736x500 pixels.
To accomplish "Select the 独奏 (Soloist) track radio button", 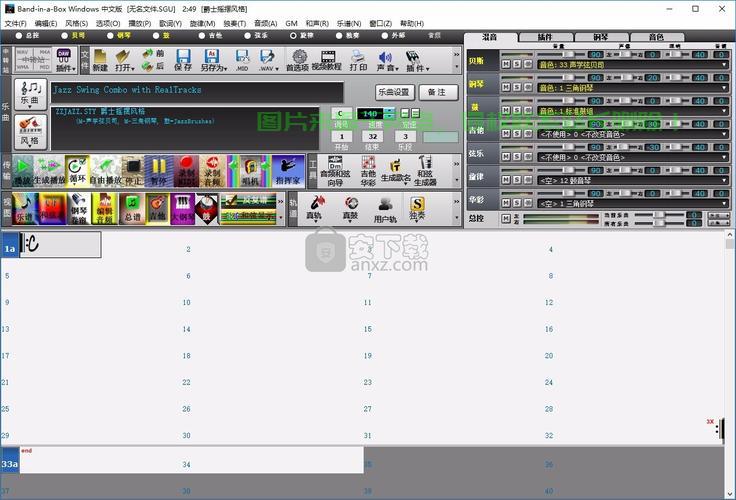I will [x=339, y=36].
